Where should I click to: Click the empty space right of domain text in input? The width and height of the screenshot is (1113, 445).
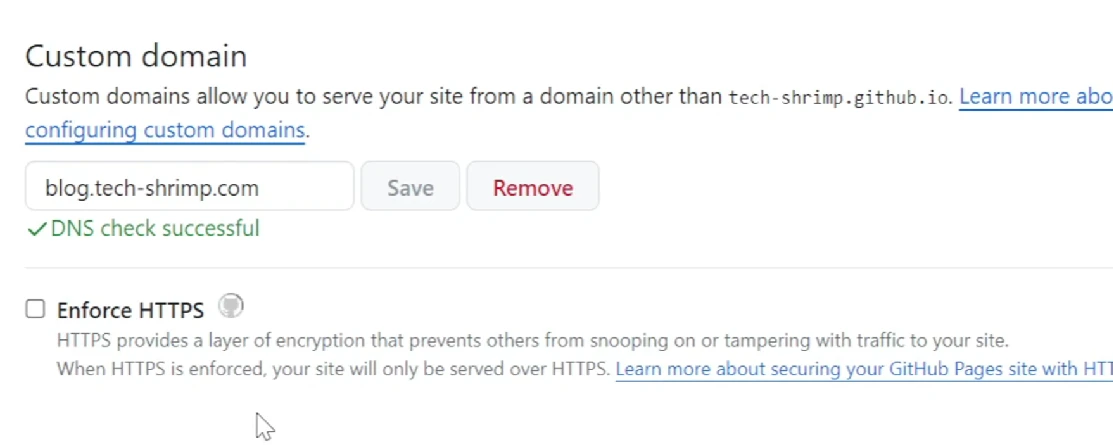point(305,187)
